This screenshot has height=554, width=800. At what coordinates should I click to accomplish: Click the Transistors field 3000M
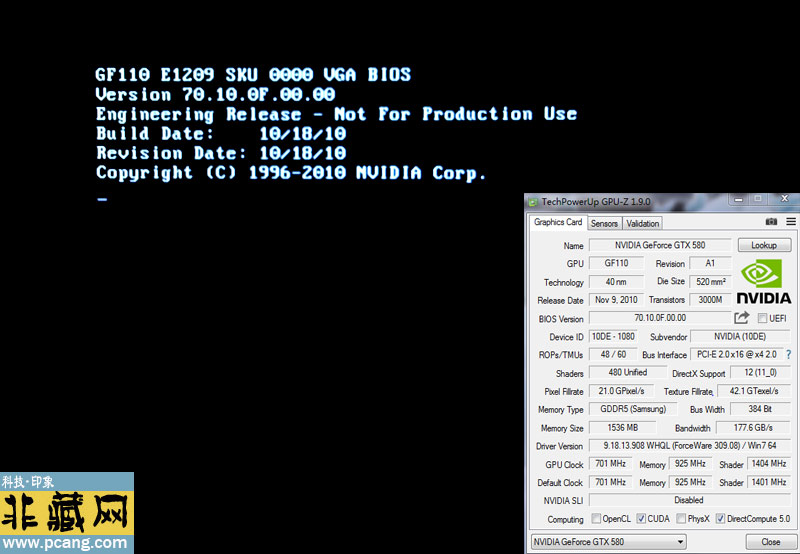[710, 300]
